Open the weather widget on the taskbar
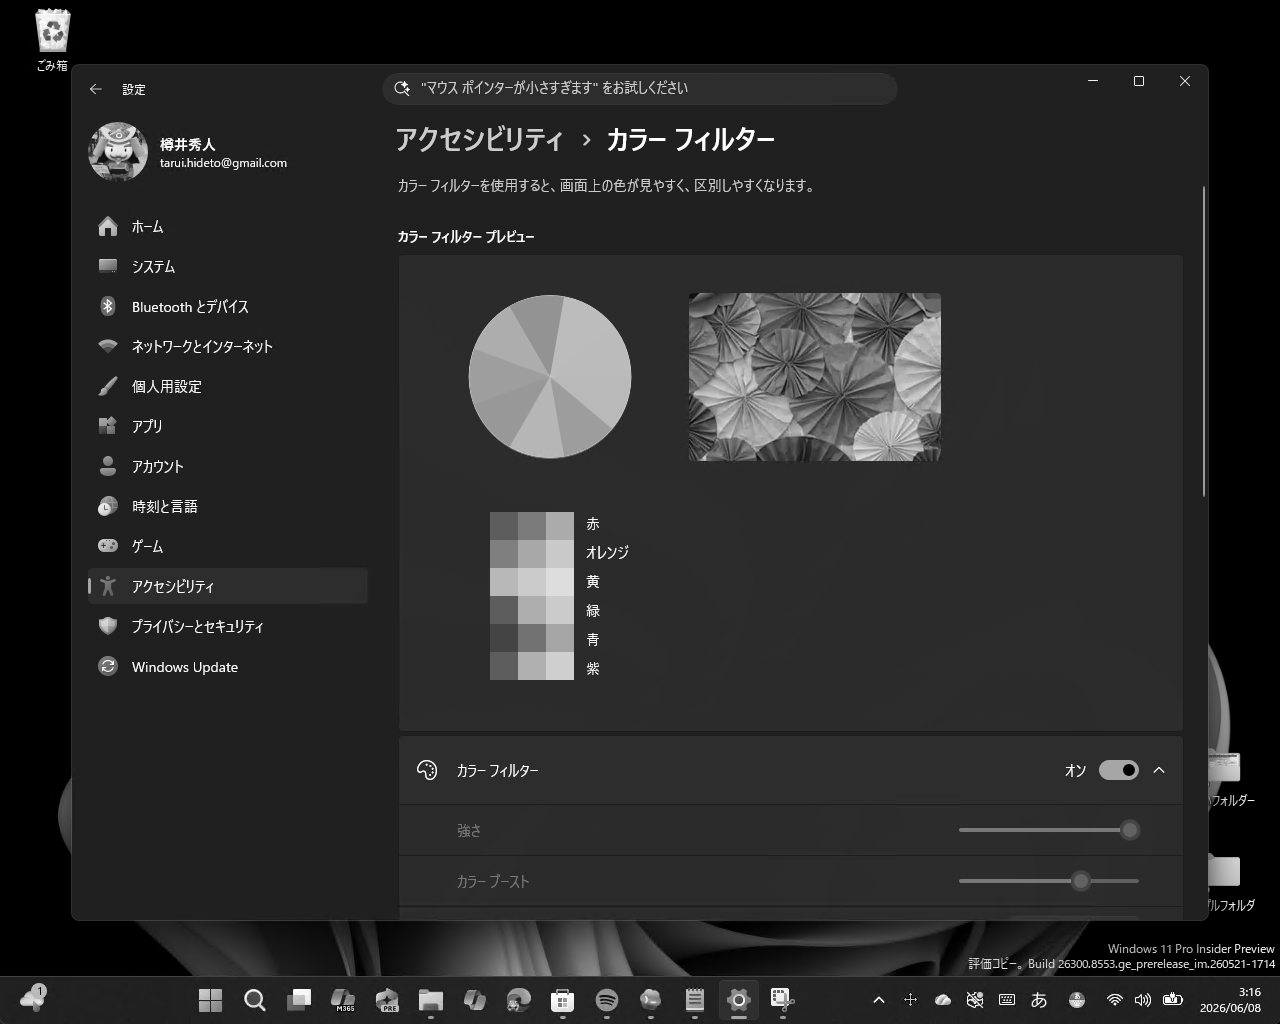The width and height of the screenshot is (1280, 1024). pos(33,998)
